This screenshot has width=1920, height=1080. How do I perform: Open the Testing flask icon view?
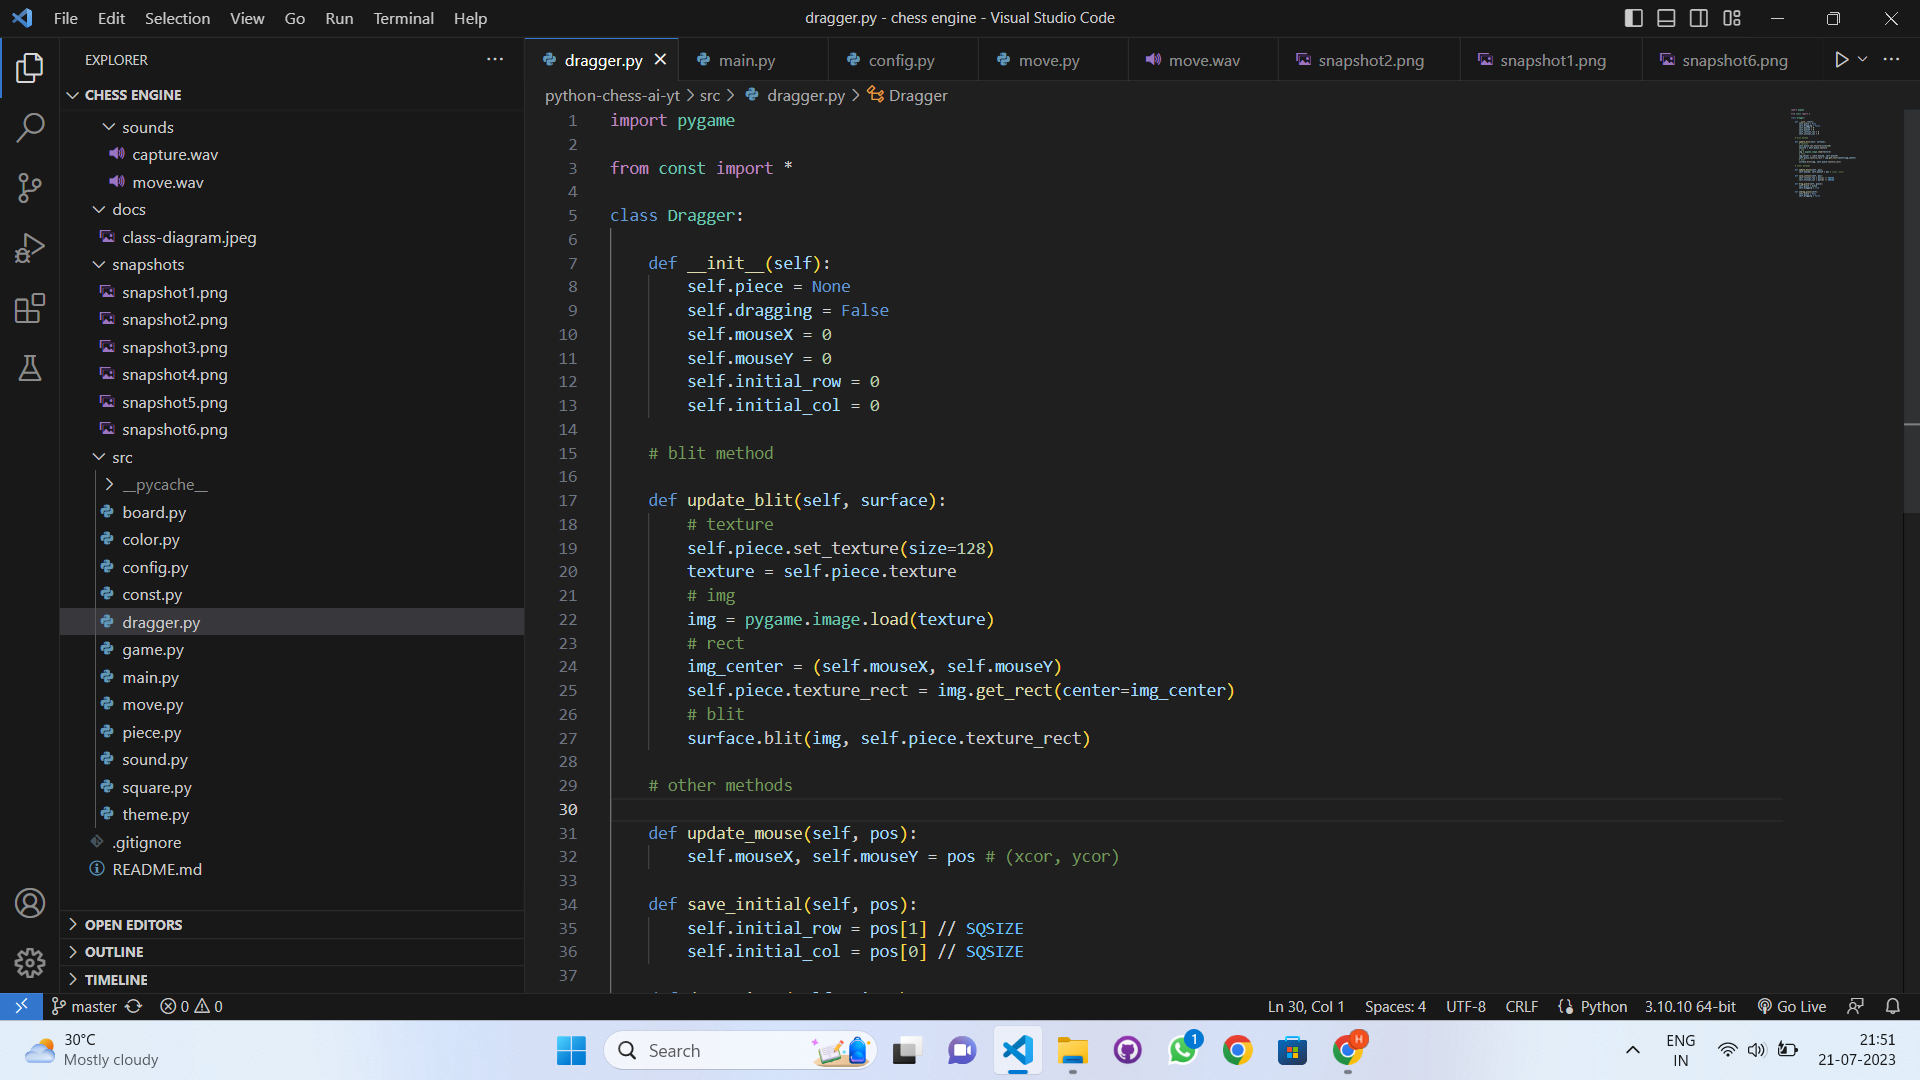coord(30,368)
